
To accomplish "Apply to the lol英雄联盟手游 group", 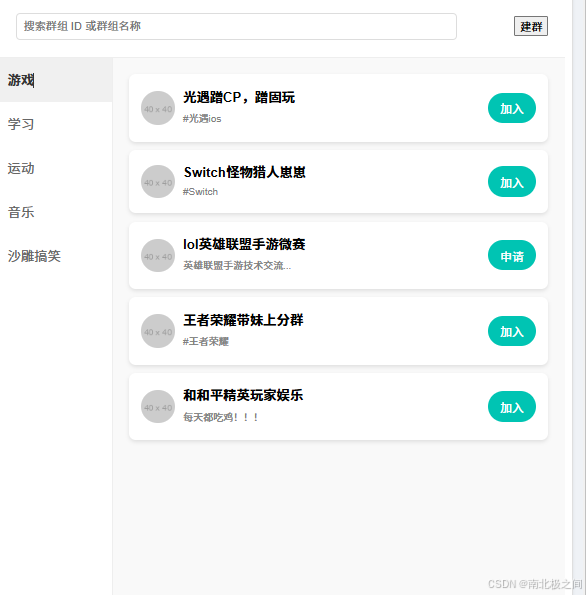I will [x=512, y=255].
